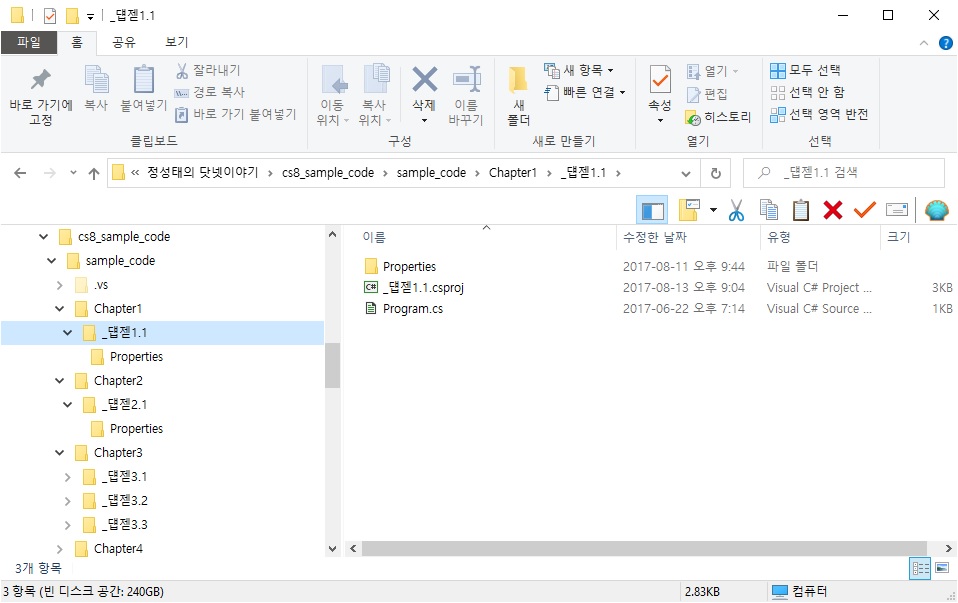958x603 pixels.
Task: Switch to details view in status bar
Action: [920, 568]
